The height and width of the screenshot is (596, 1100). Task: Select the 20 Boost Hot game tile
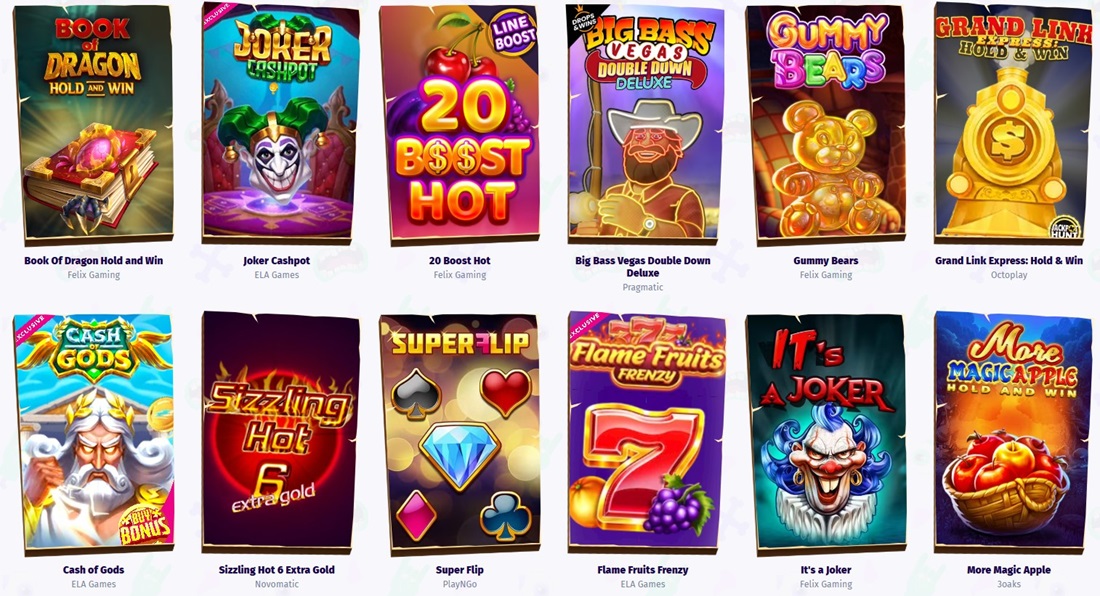pyautogui.click(x=460, y=124)
